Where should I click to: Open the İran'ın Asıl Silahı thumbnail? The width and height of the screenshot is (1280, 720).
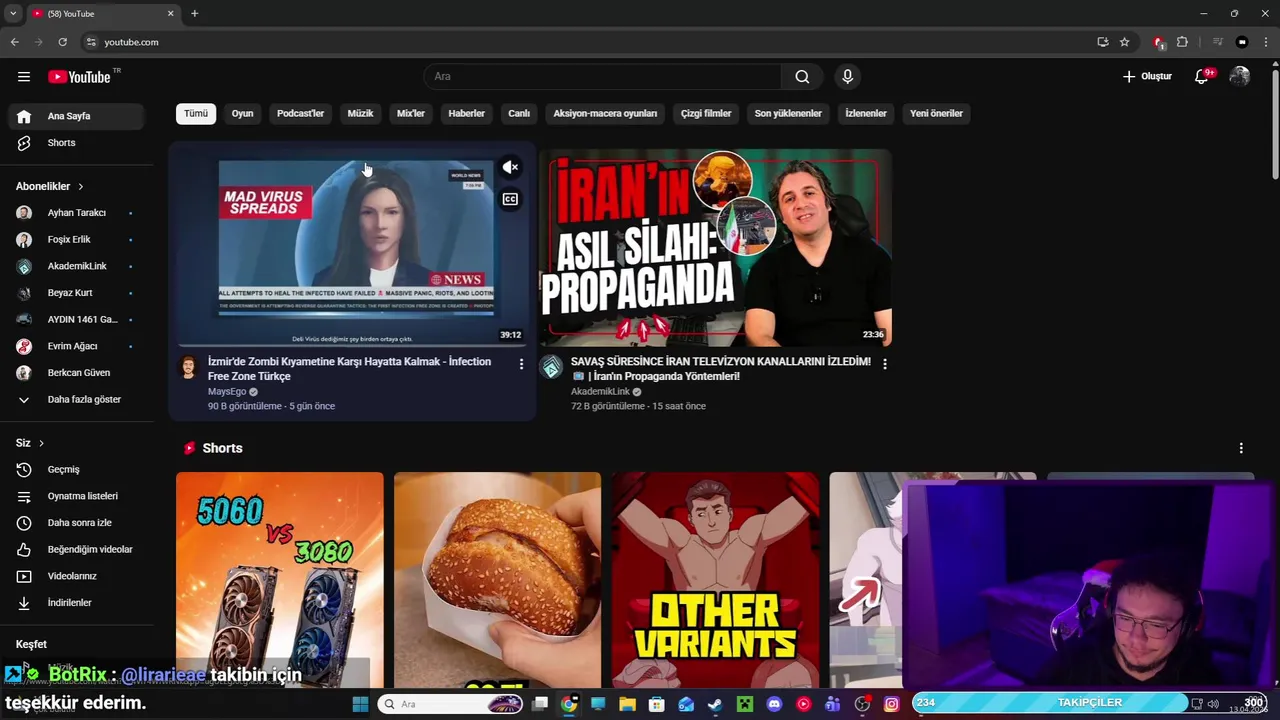pos(716,248)
